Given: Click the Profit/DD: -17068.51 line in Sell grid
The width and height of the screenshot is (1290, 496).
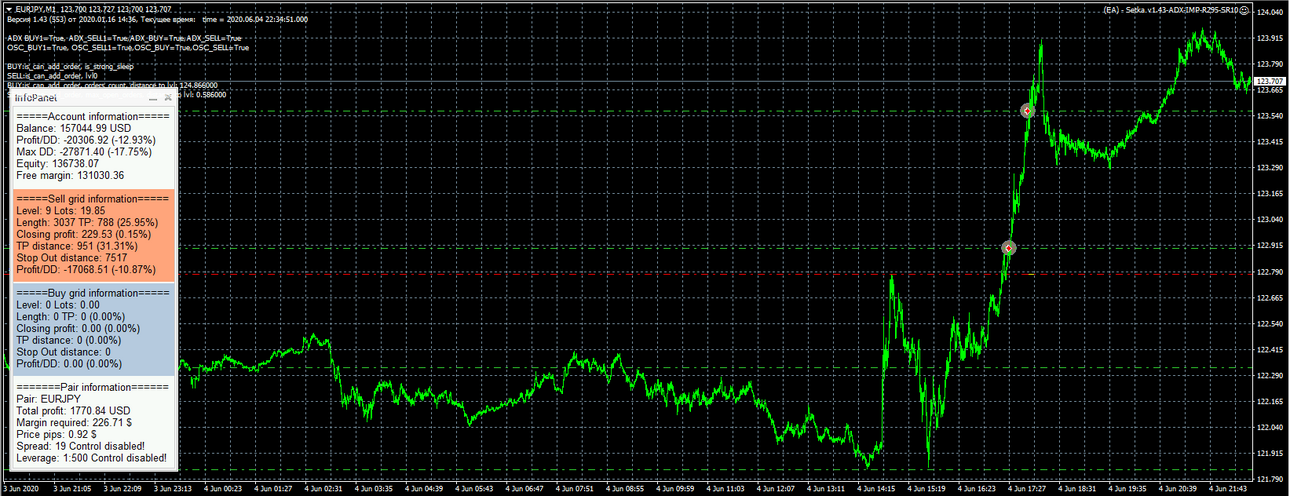Looking at the screenshot, I should 86,269.
